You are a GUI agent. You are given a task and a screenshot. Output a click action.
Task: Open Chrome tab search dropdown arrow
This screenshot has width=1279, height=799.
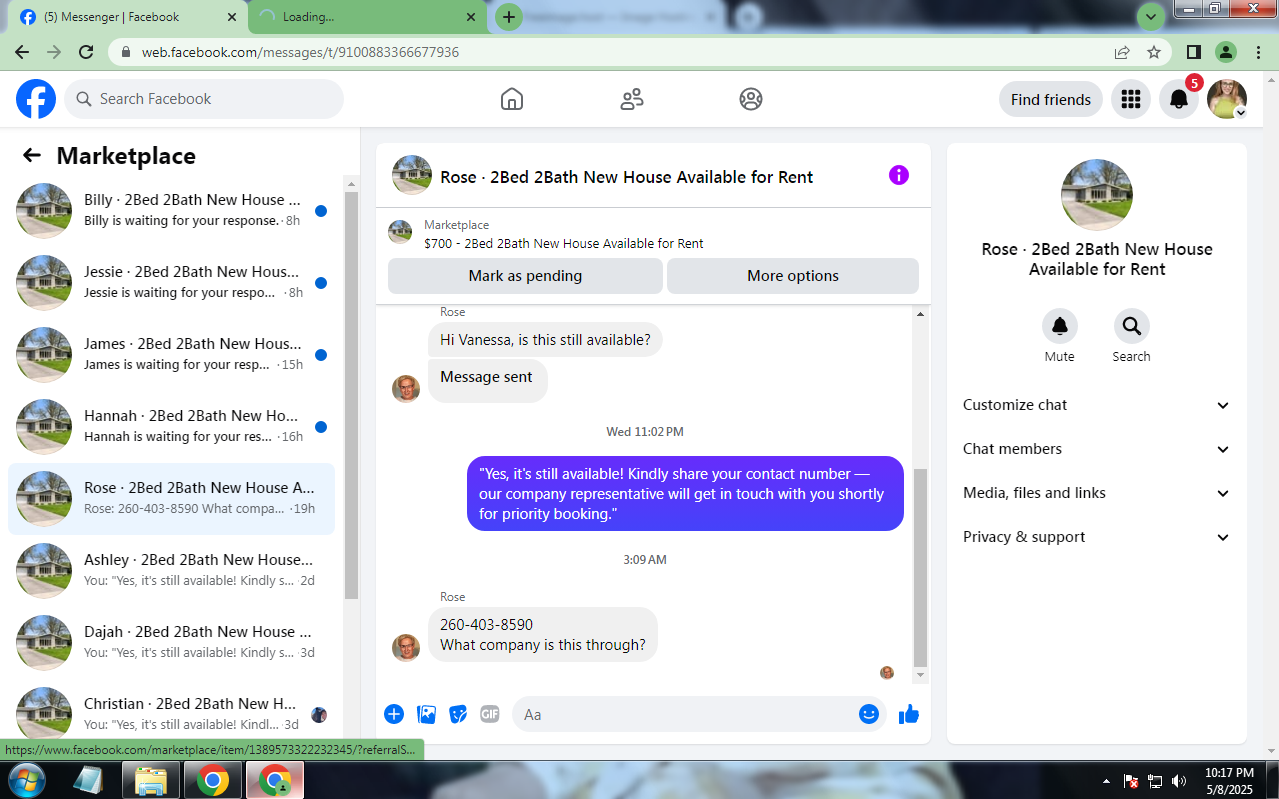pos(1152,16)
